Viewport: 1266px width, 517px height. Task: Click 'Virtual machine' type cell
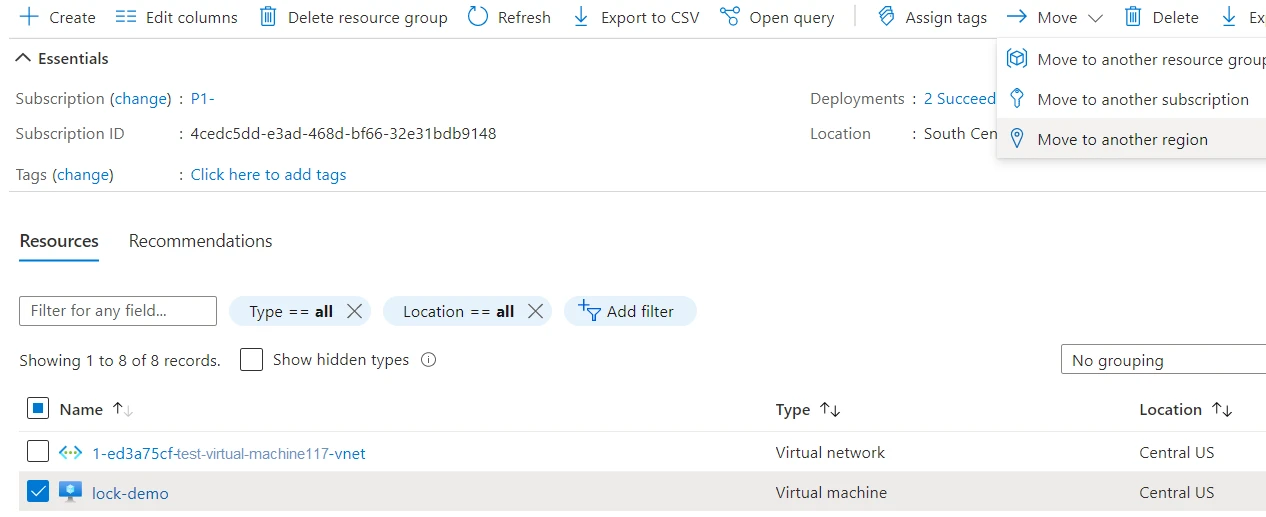pos(831,492)
